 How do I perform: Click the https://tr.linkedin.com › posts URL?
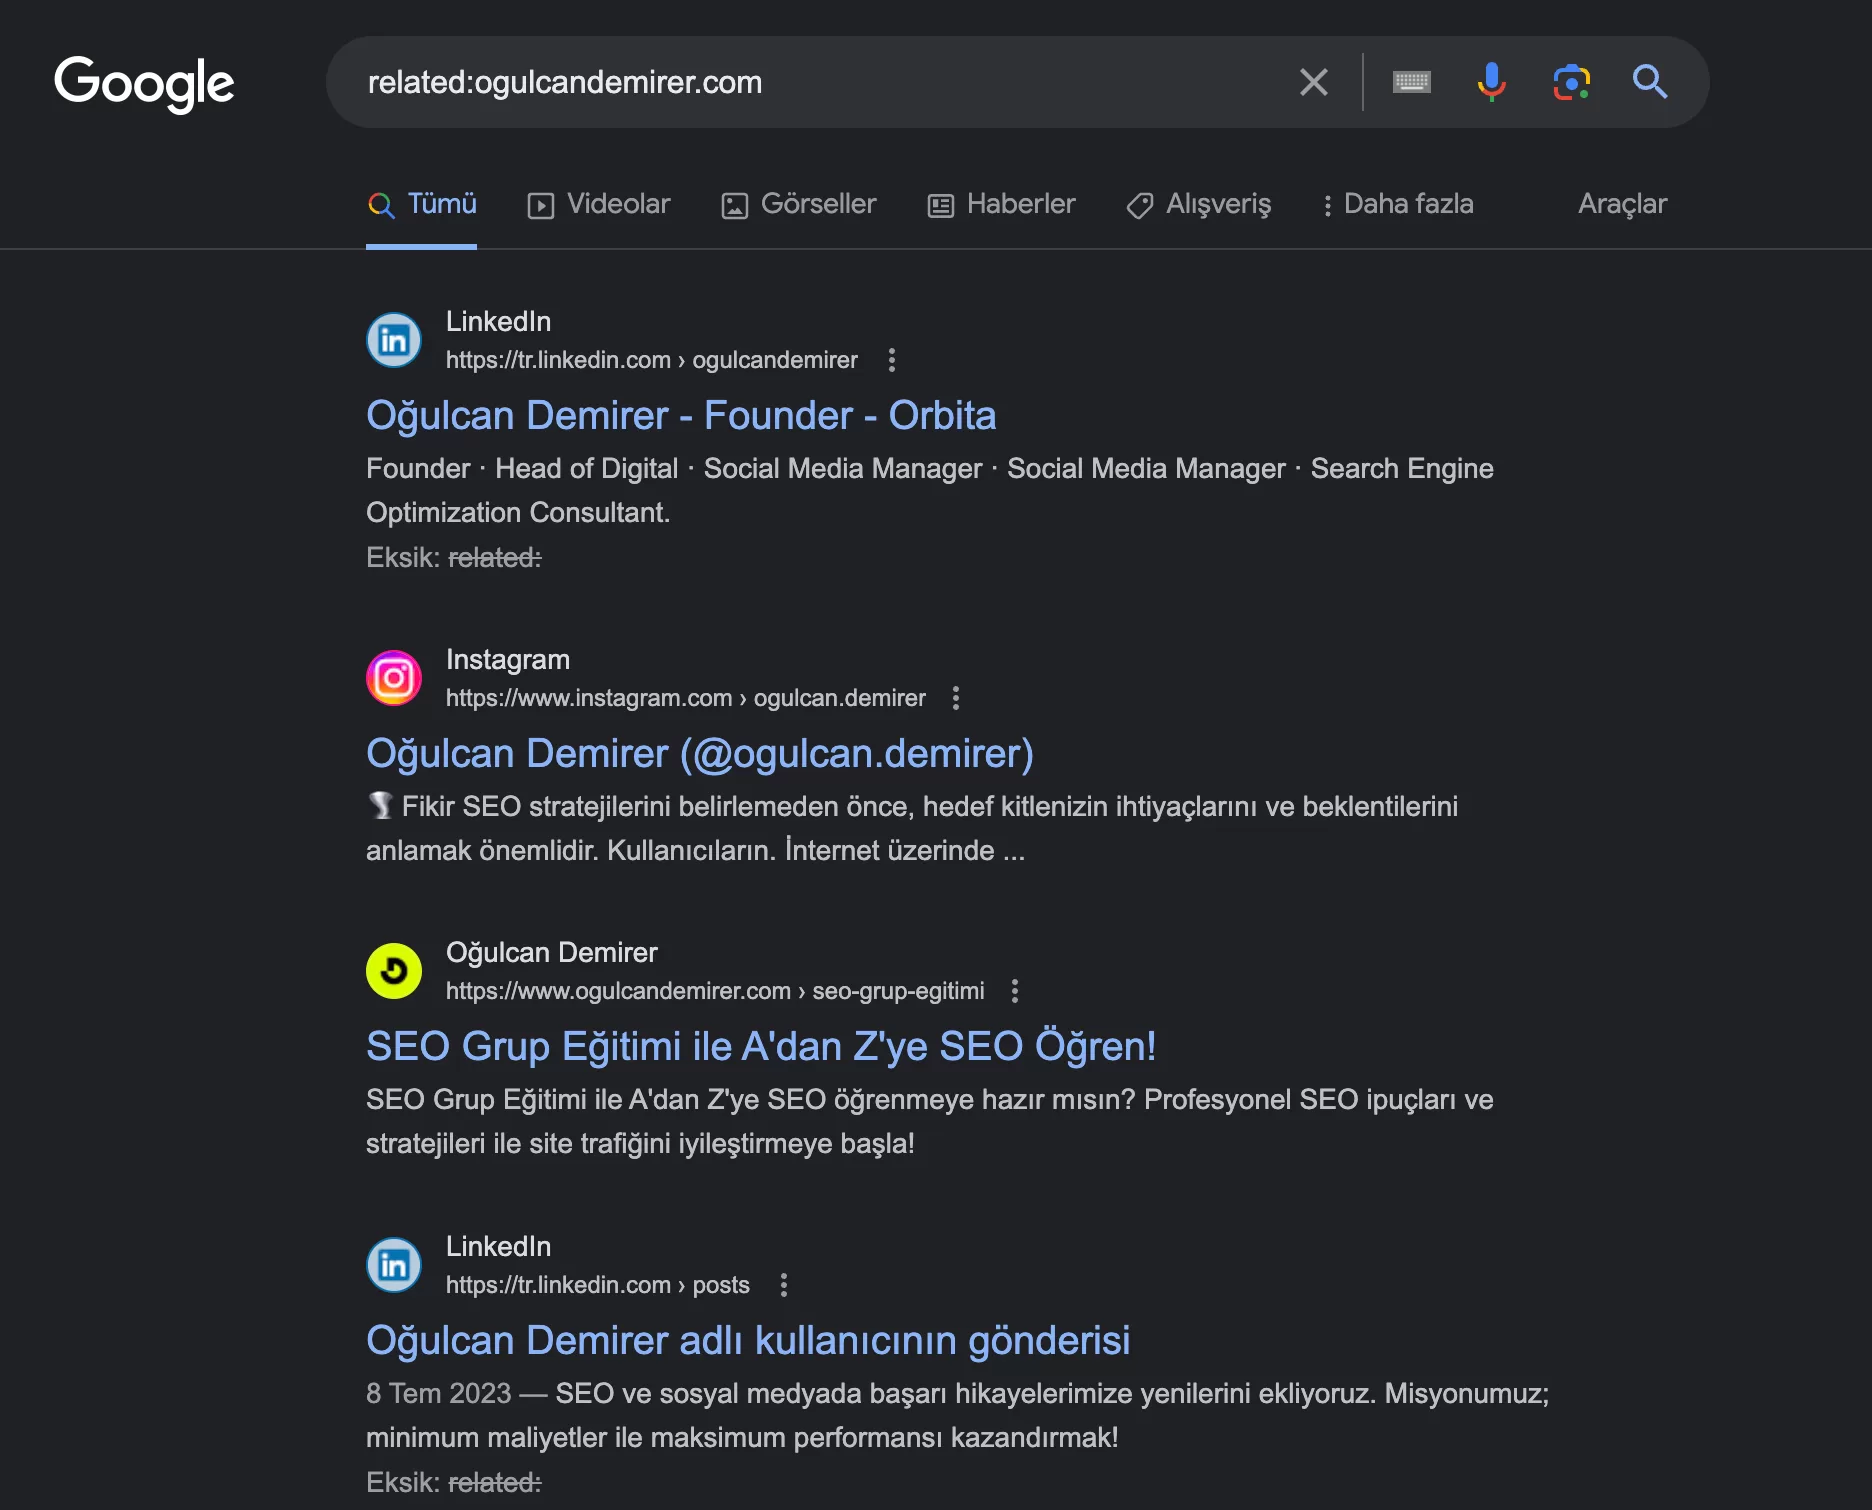598,1285
